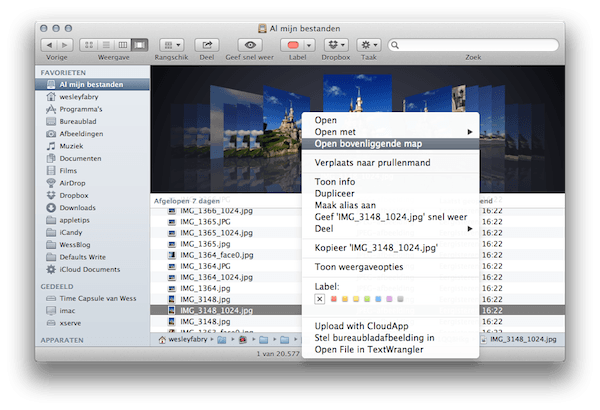The image size is (600, 410).
Task: Choose Kopieer 'IMG_3148_1024.jpg'
Action: (391, 248)
